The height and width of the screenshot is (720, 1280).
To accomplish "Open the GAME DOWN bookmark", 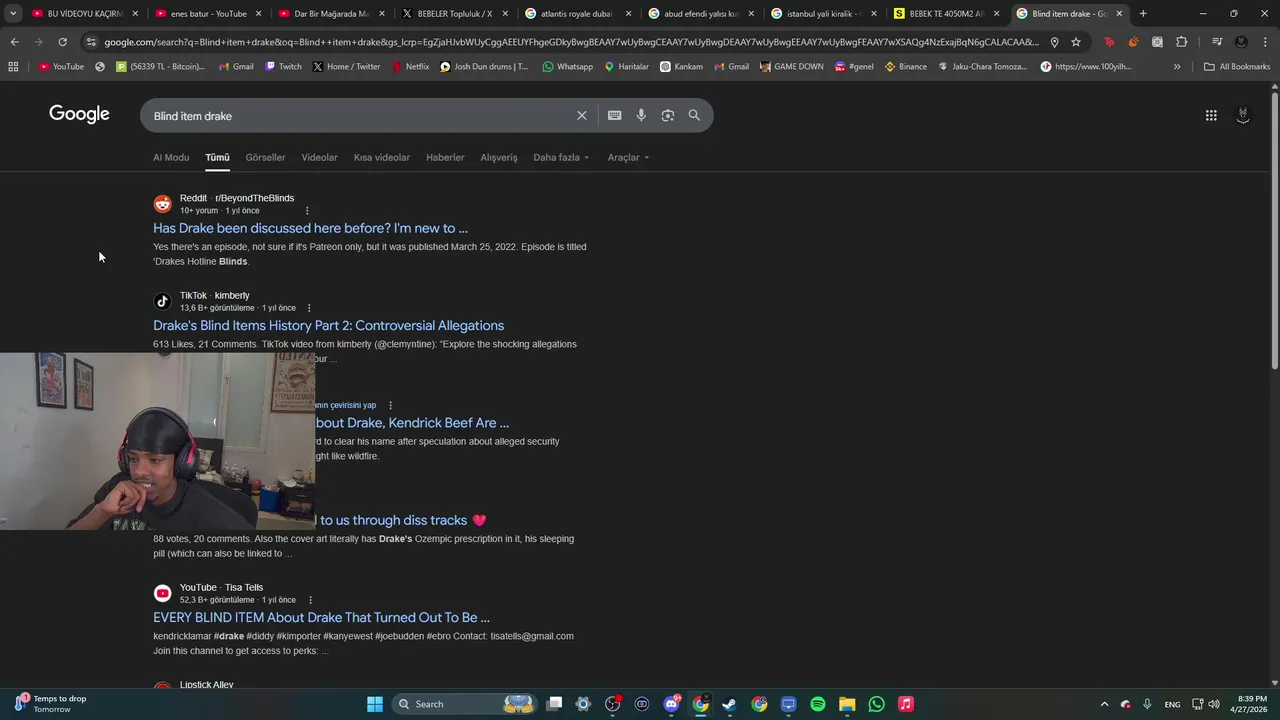I will point(792,66).
